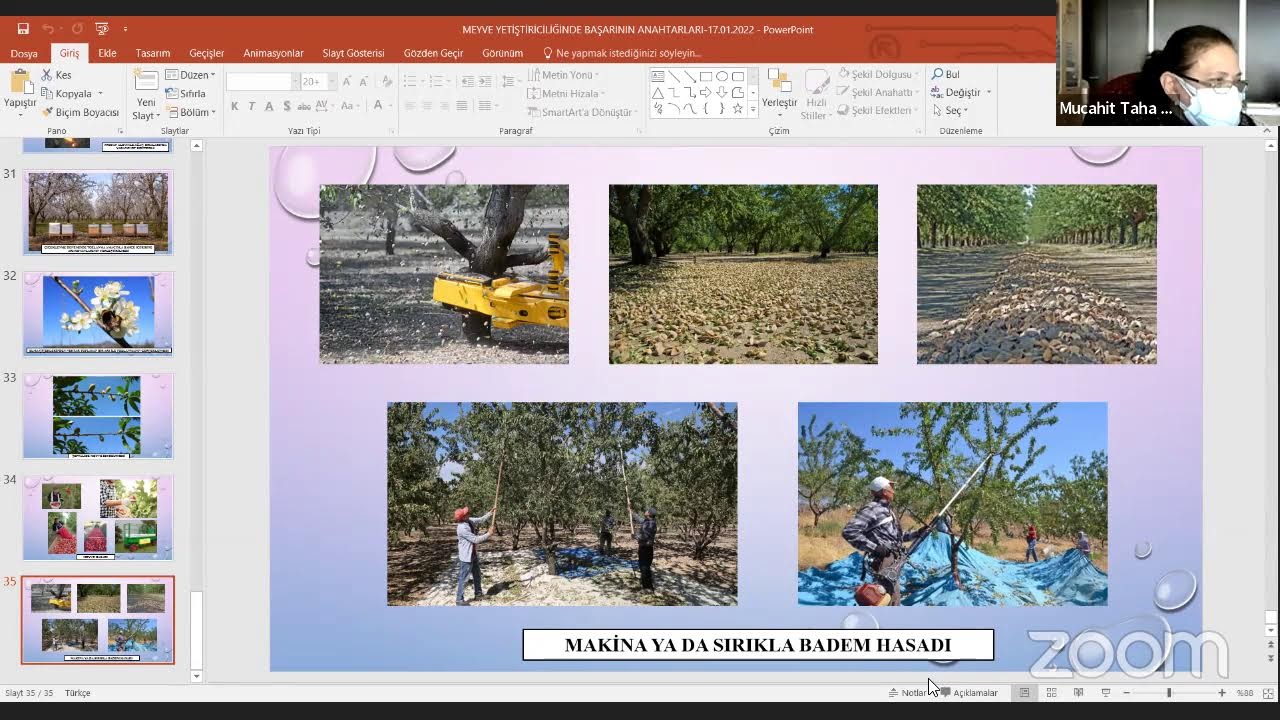Select Biçim Boyacısı format painter
Viewport: 1280px width, 720px height.
pos(79,112)
